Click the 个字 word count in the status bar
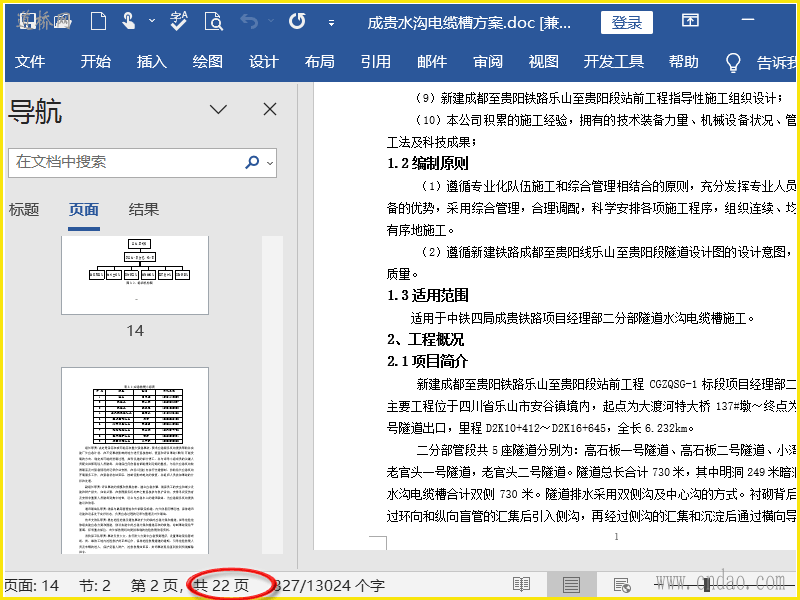Screen dimensions: 800x600 tap(329, 586)
